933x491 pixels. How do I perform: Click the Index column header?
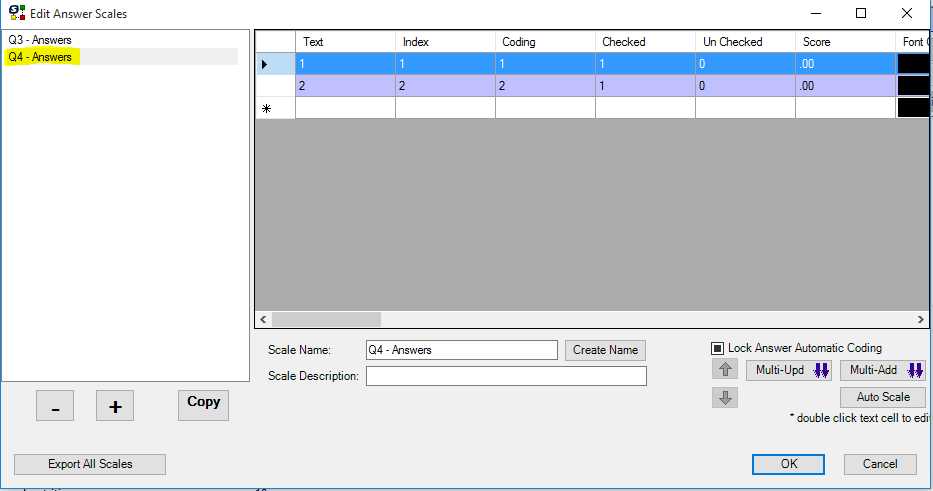[x=445, y=42]
